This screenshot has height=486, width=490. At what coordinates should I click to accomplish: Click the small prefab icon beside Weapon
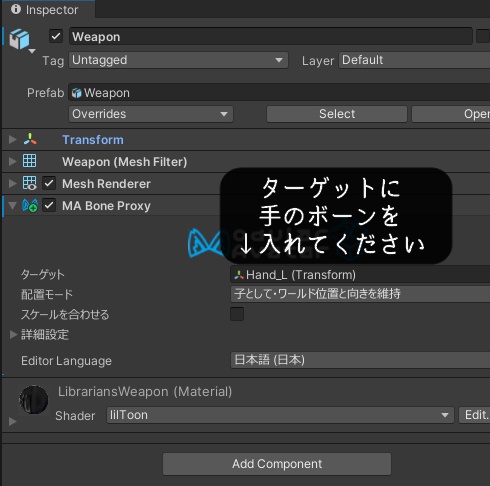[x=77, y=93]
